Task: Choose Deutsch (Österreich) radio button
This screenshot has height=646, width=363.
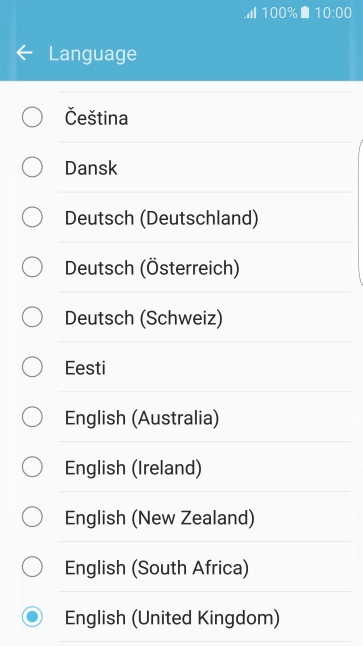Action: tap(32, 267)
